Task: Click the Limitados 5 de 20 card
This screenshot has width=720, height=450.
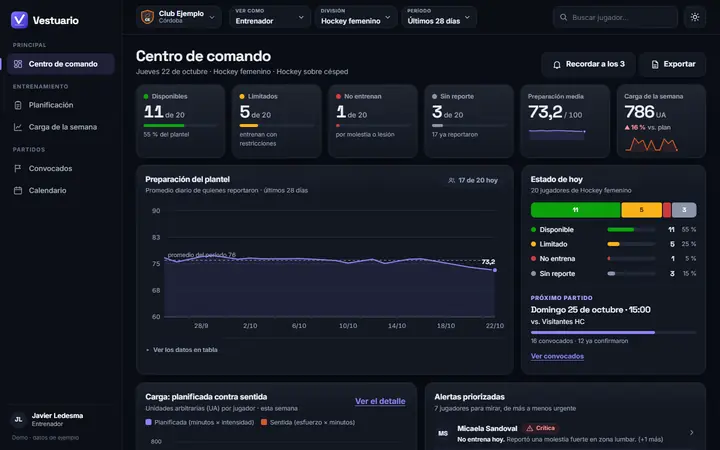Action: click(x=277, y=121)
